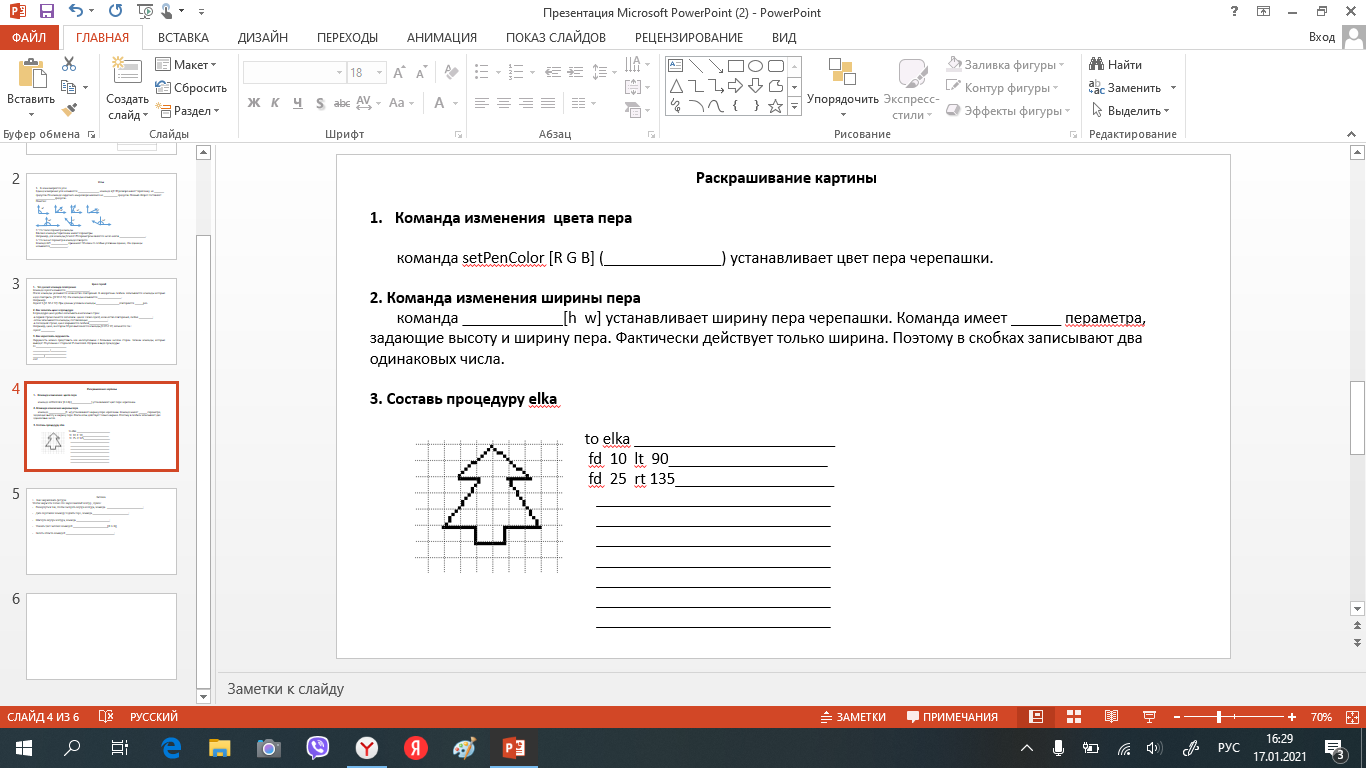Click Вход to sign in

point(1322,38)
